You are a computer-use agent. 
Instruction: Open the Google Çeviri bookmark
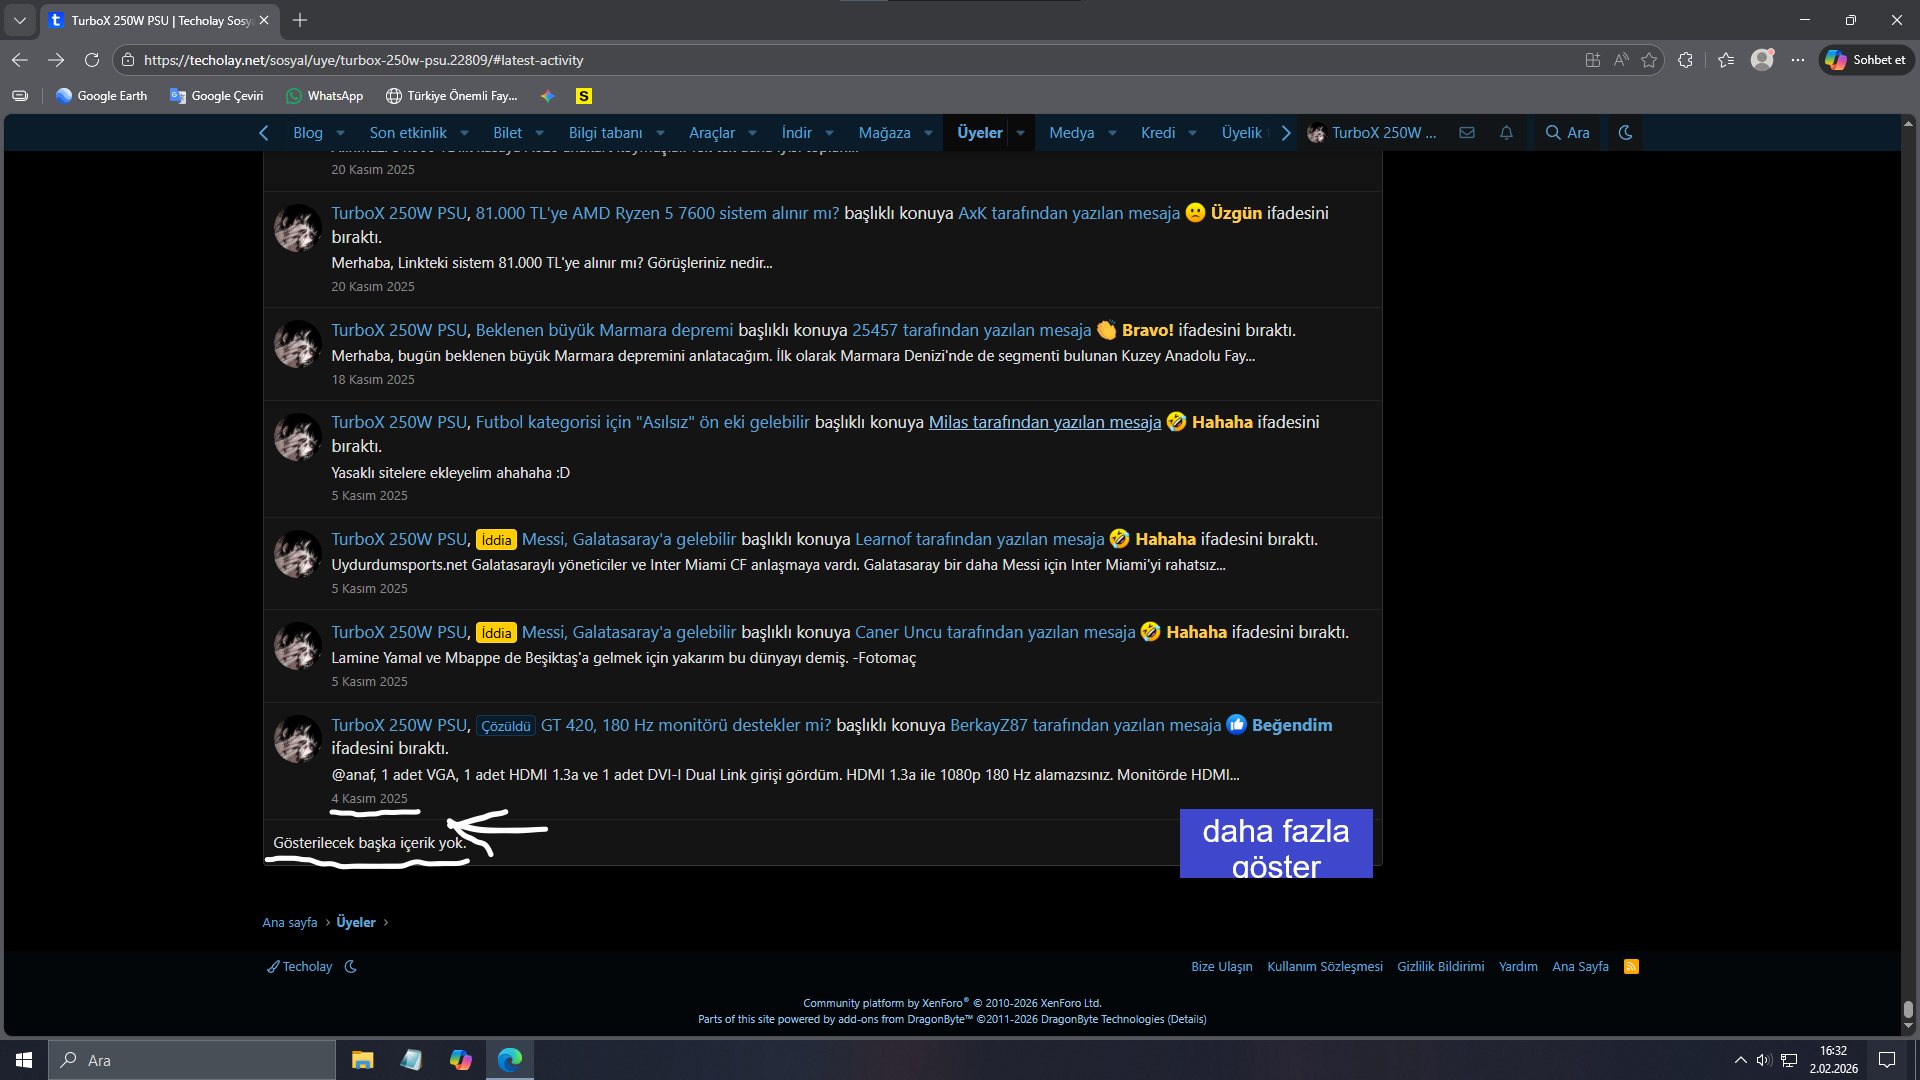coord(217,96)
